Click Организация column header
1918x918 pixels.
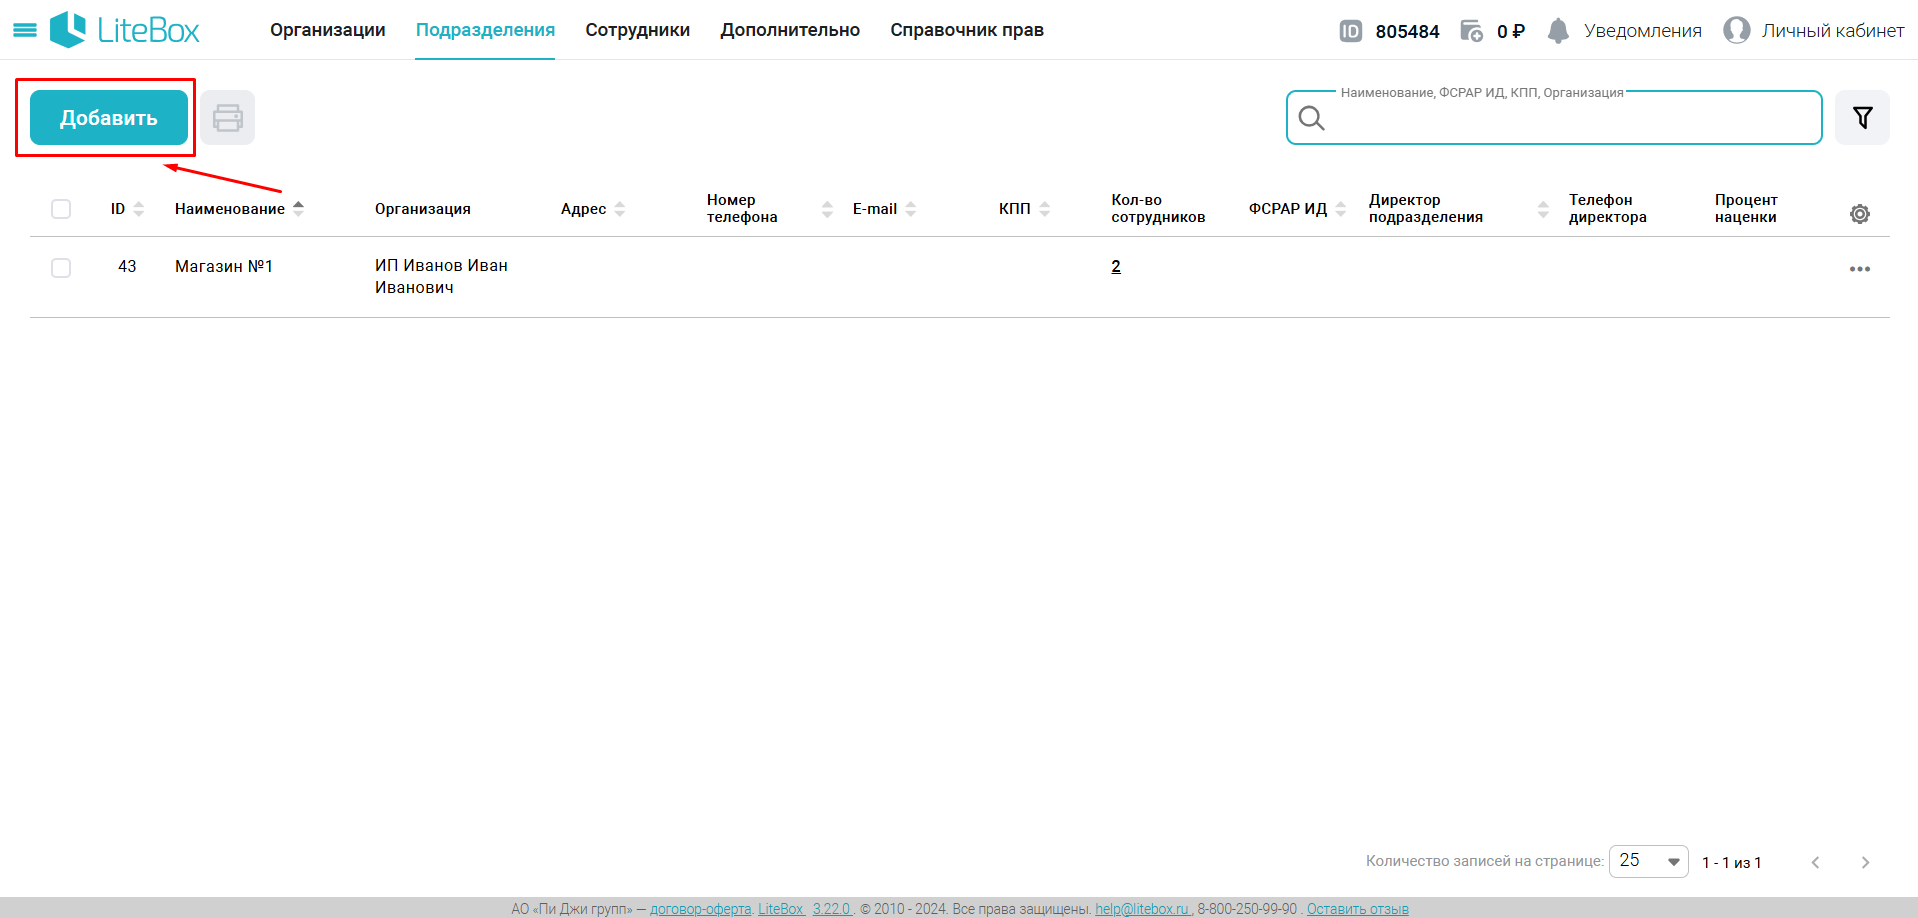coord(423,209)
